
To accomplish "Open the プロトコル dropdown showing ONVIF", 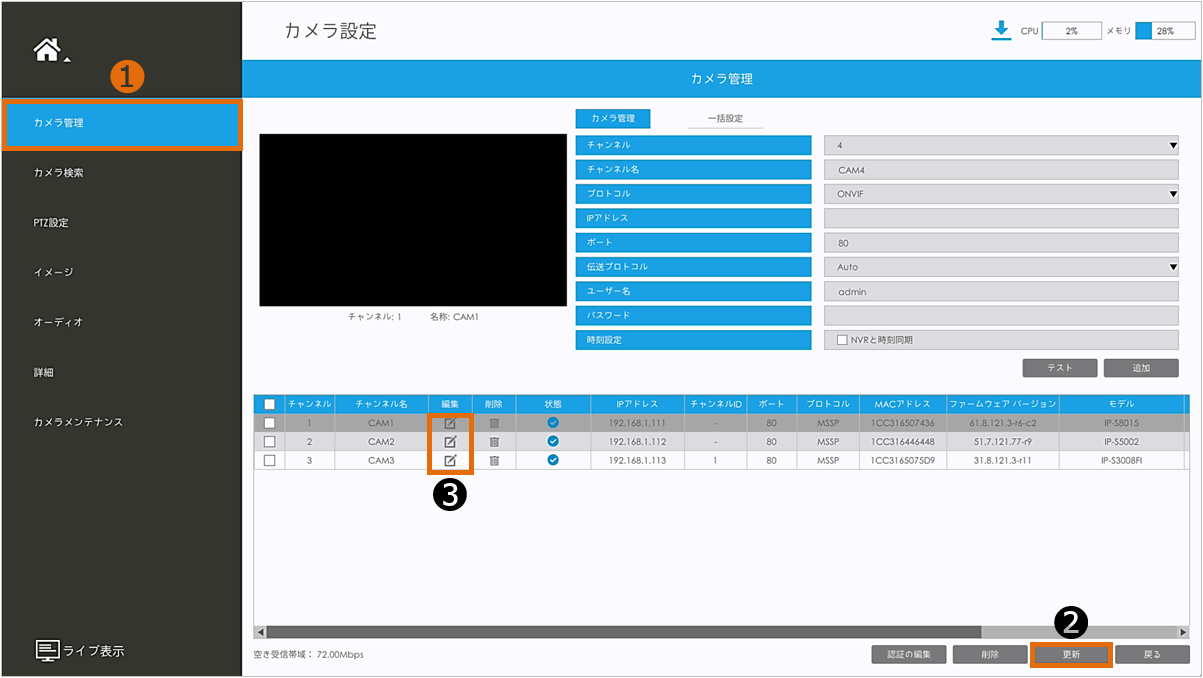I will [x=1173, y=194].
